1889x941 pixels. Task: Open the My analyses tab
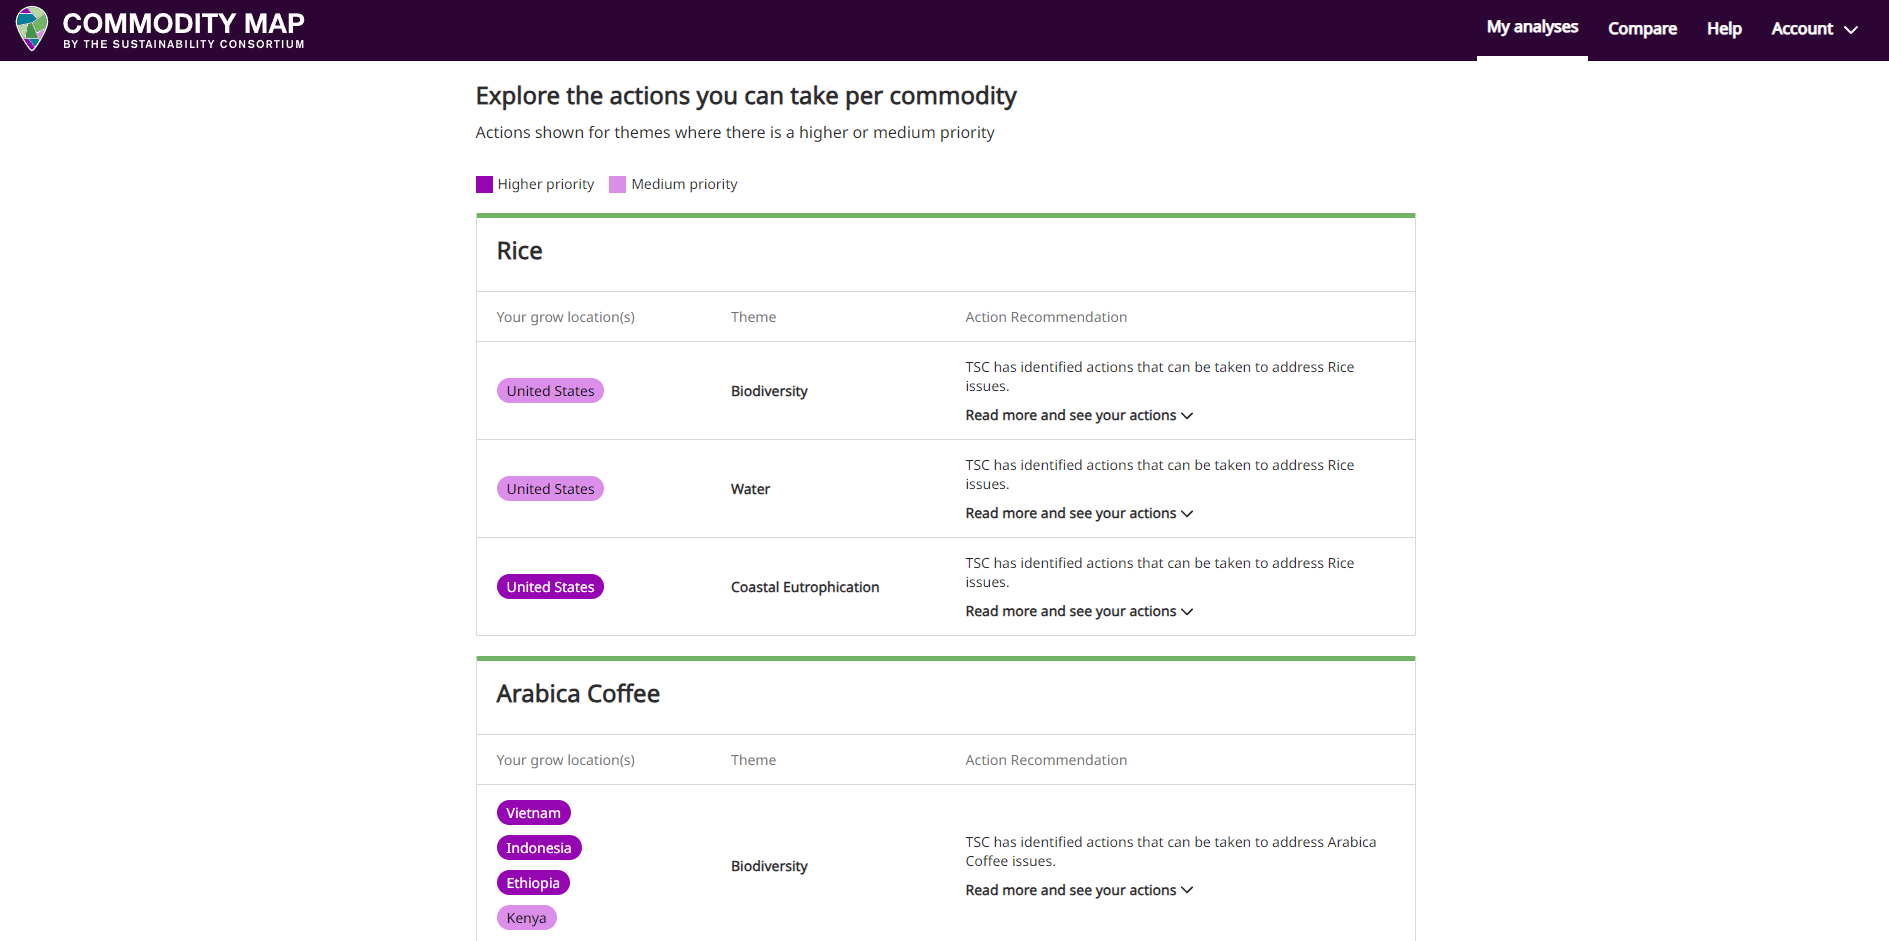[1532, 28]
